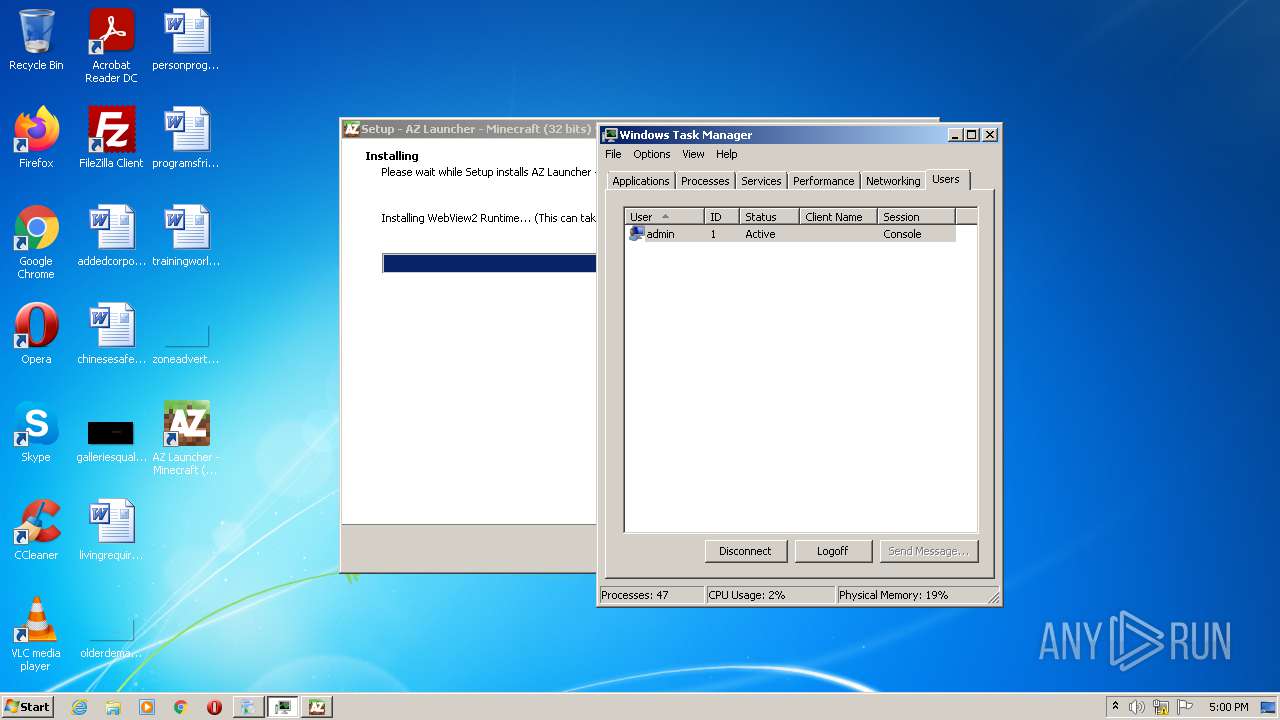Screen dimensions: 1280x720
Task: Open the Action Center flag icon
Action: pyautogui.click(x=1184, y=707)
